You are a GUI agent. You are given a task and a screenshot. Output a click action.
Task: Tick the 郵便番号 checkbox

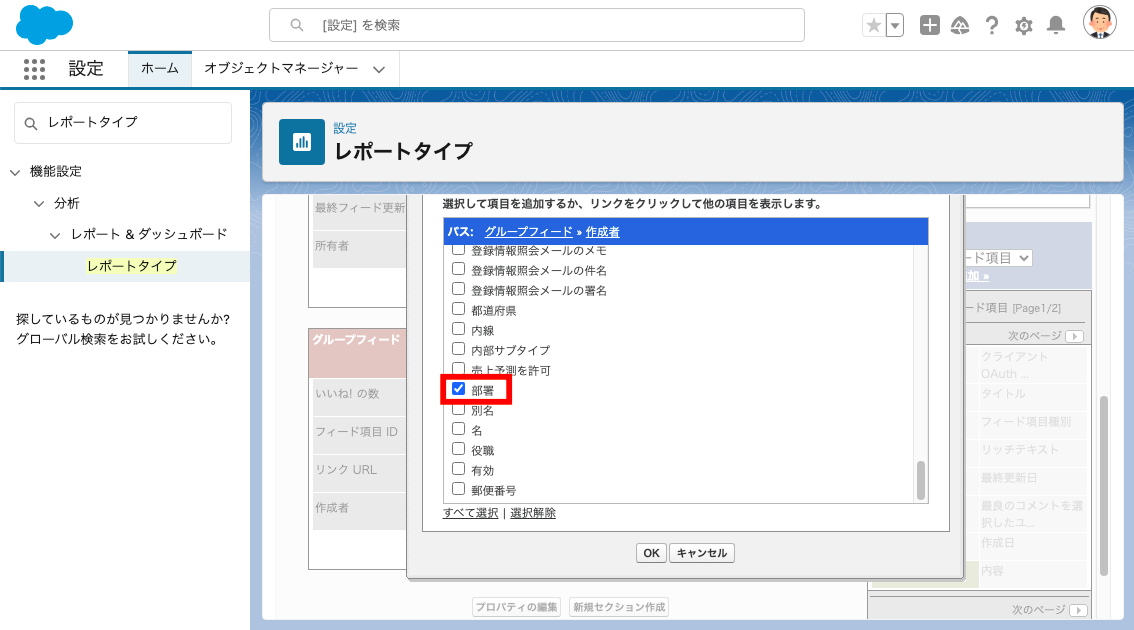tap(459, 489)
